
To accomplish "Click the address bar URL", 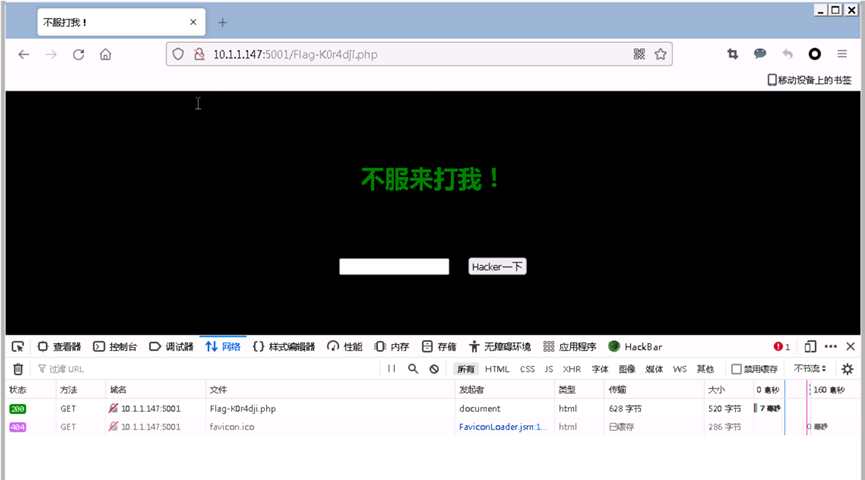I will click(295, 54).
